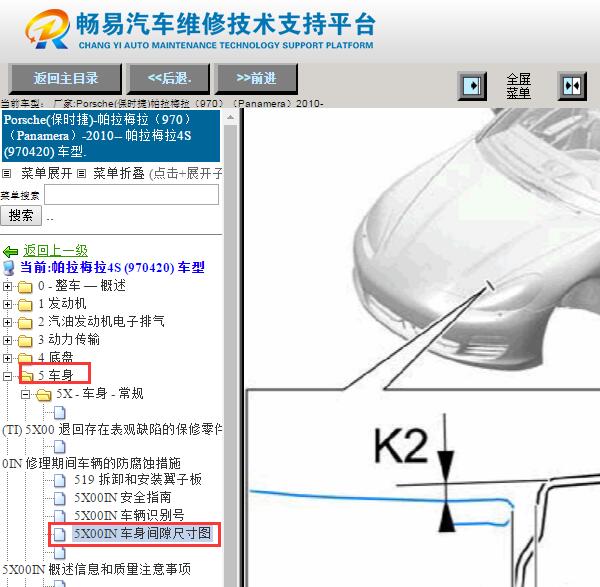Open (TI) 5X00 退回存在表观缺陷的保修零件 document

coord(112,429)
